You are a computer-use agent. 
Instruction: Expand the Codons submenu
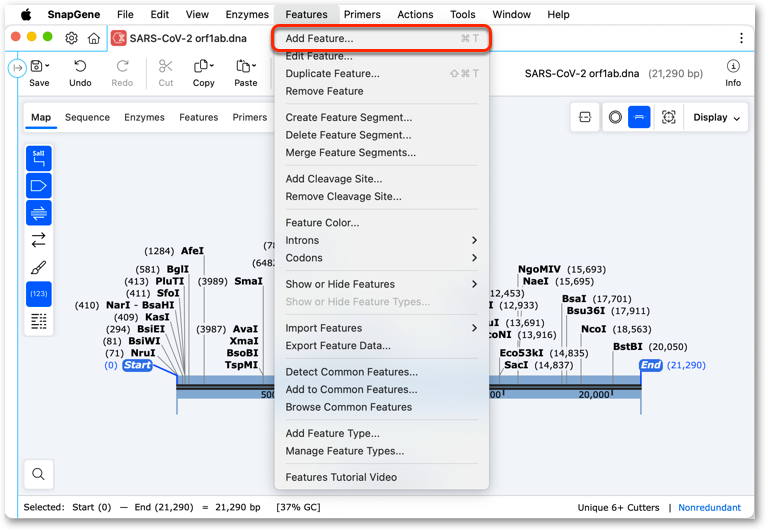pyautogui.click(x=382, y=258)
